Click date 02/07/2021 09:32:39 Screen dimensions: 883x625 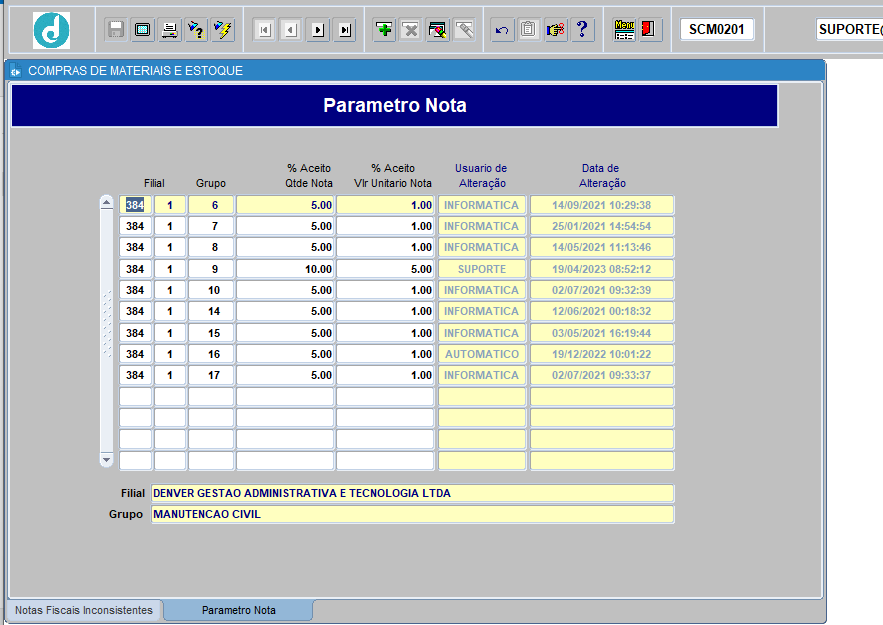tap(602, 290)
